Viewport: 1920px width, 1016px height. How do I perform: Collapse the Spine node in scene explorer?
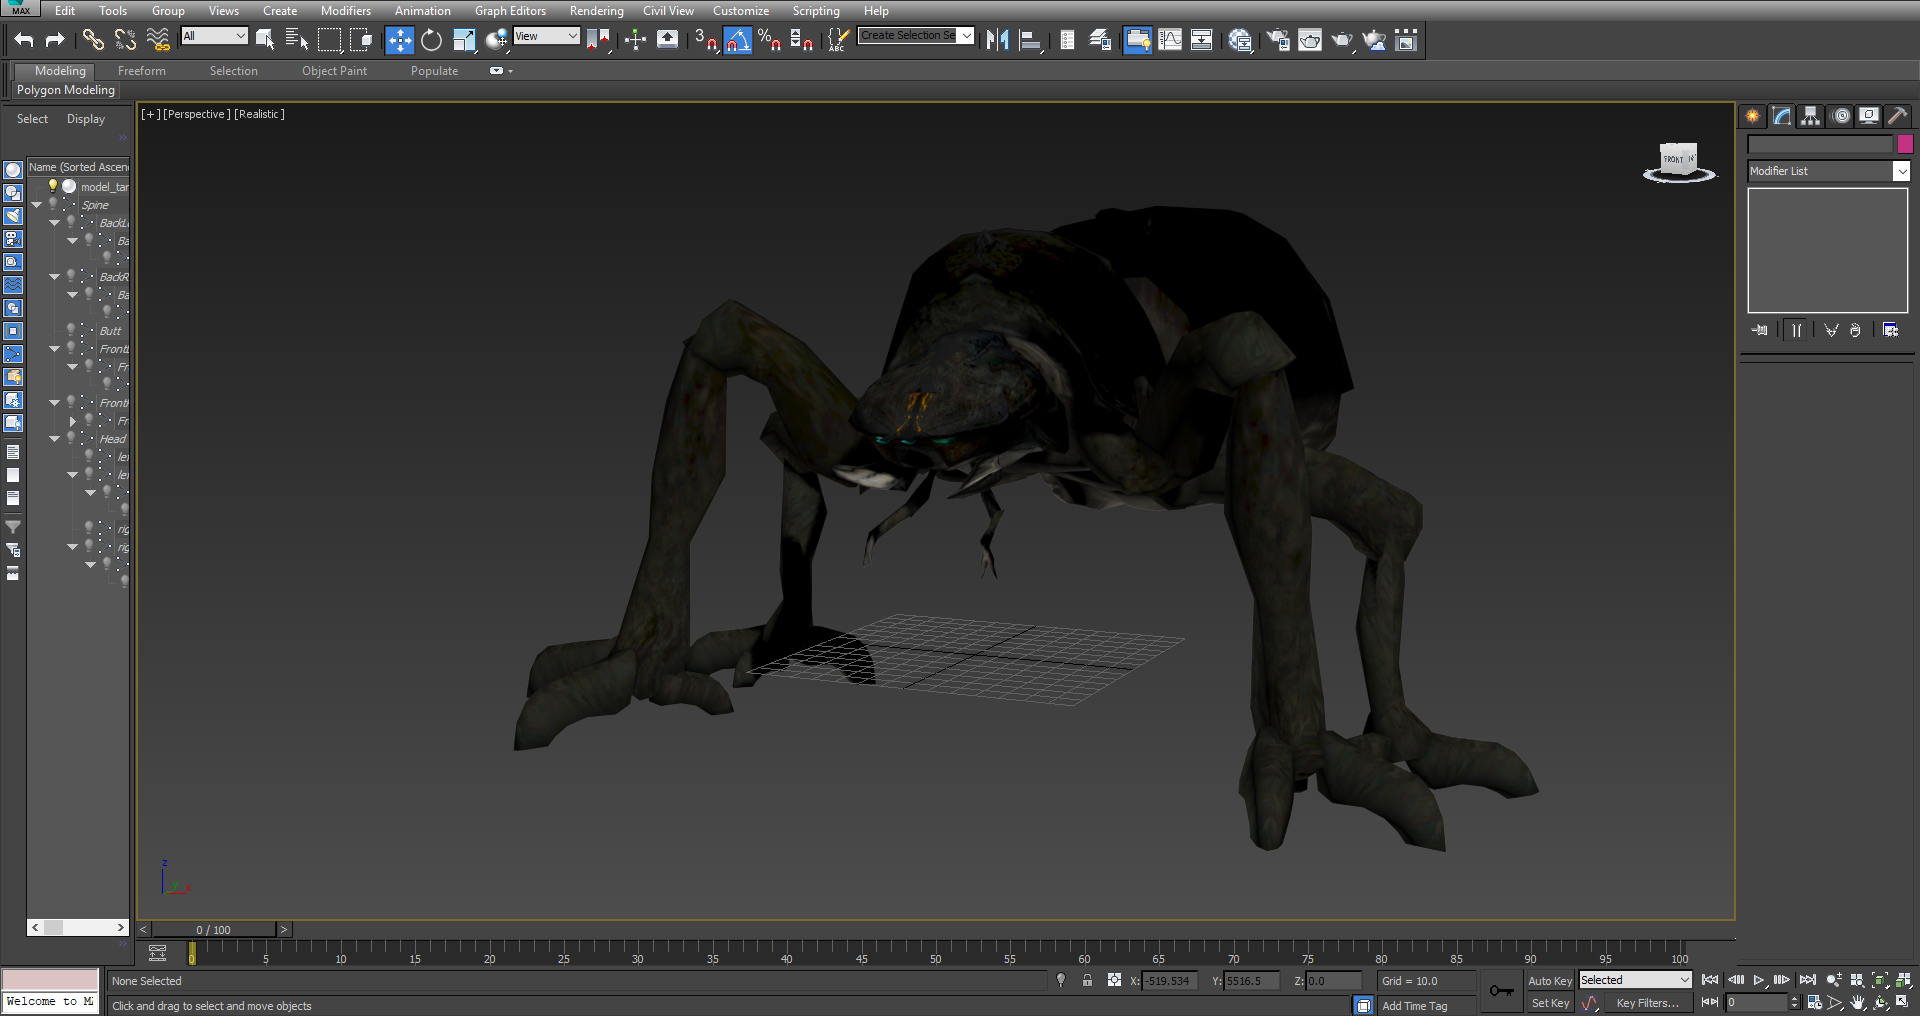(x=37, y=204)
